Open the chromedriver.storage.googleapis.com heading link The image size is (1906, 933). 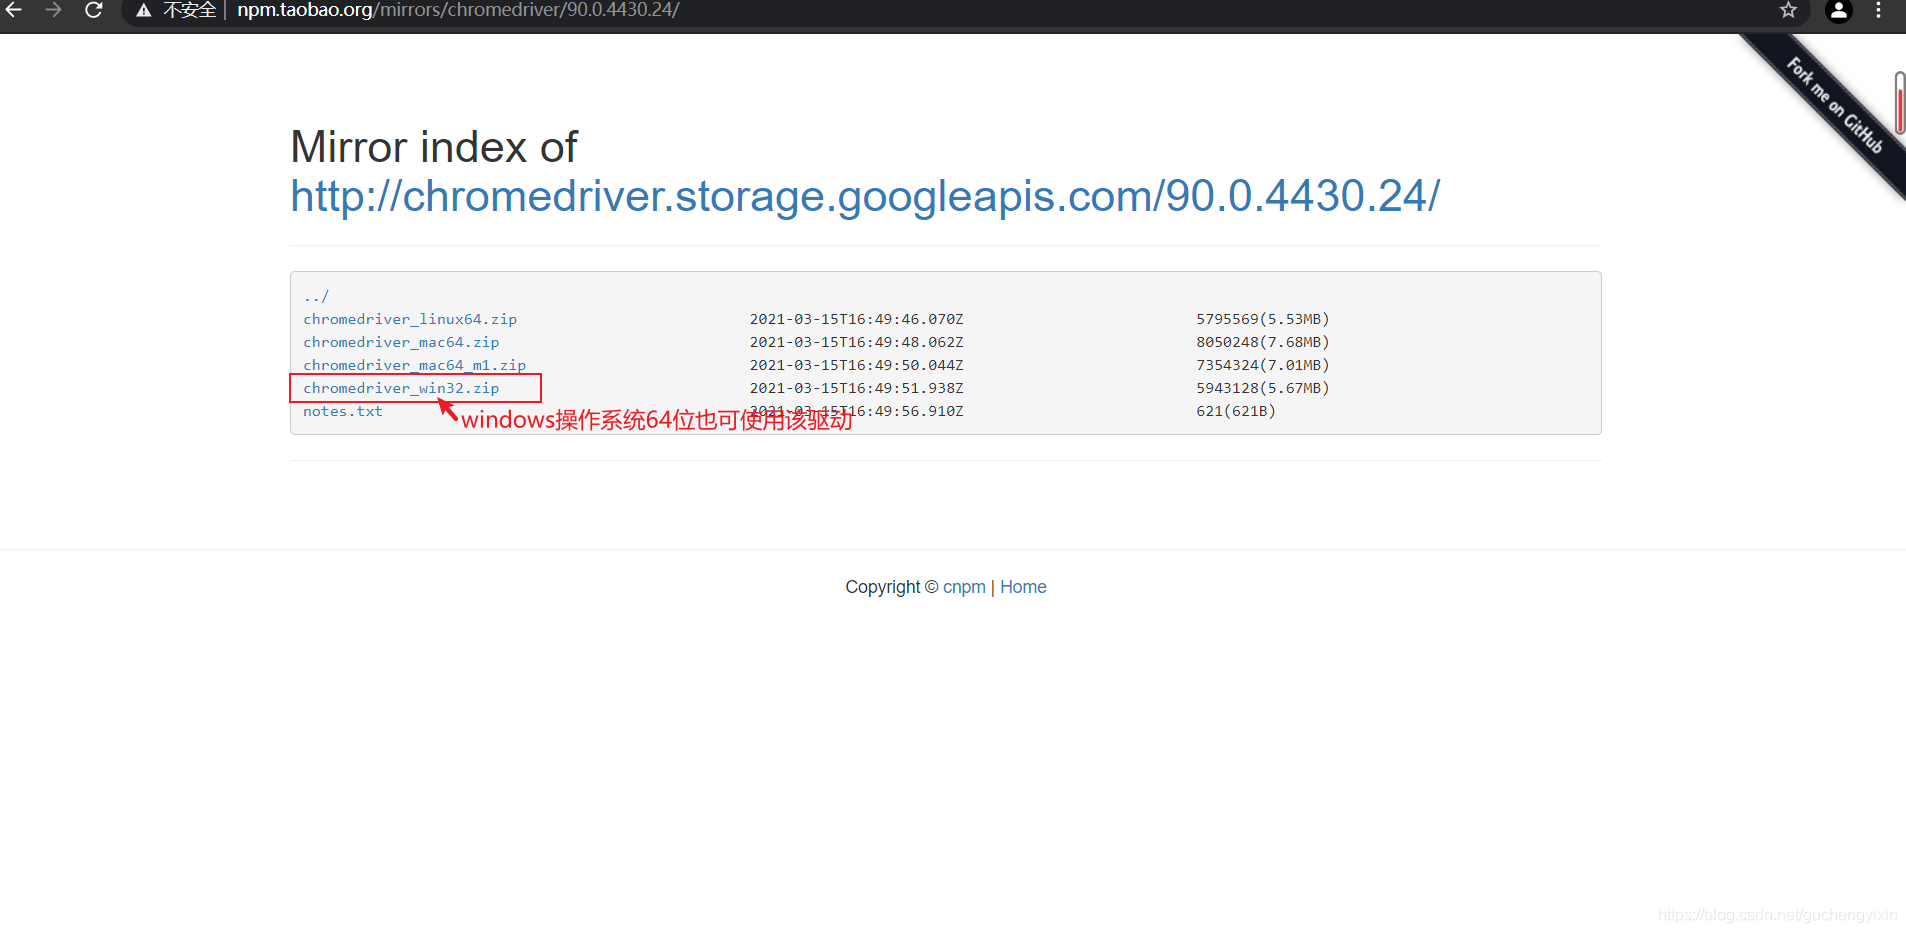(865, 196)
